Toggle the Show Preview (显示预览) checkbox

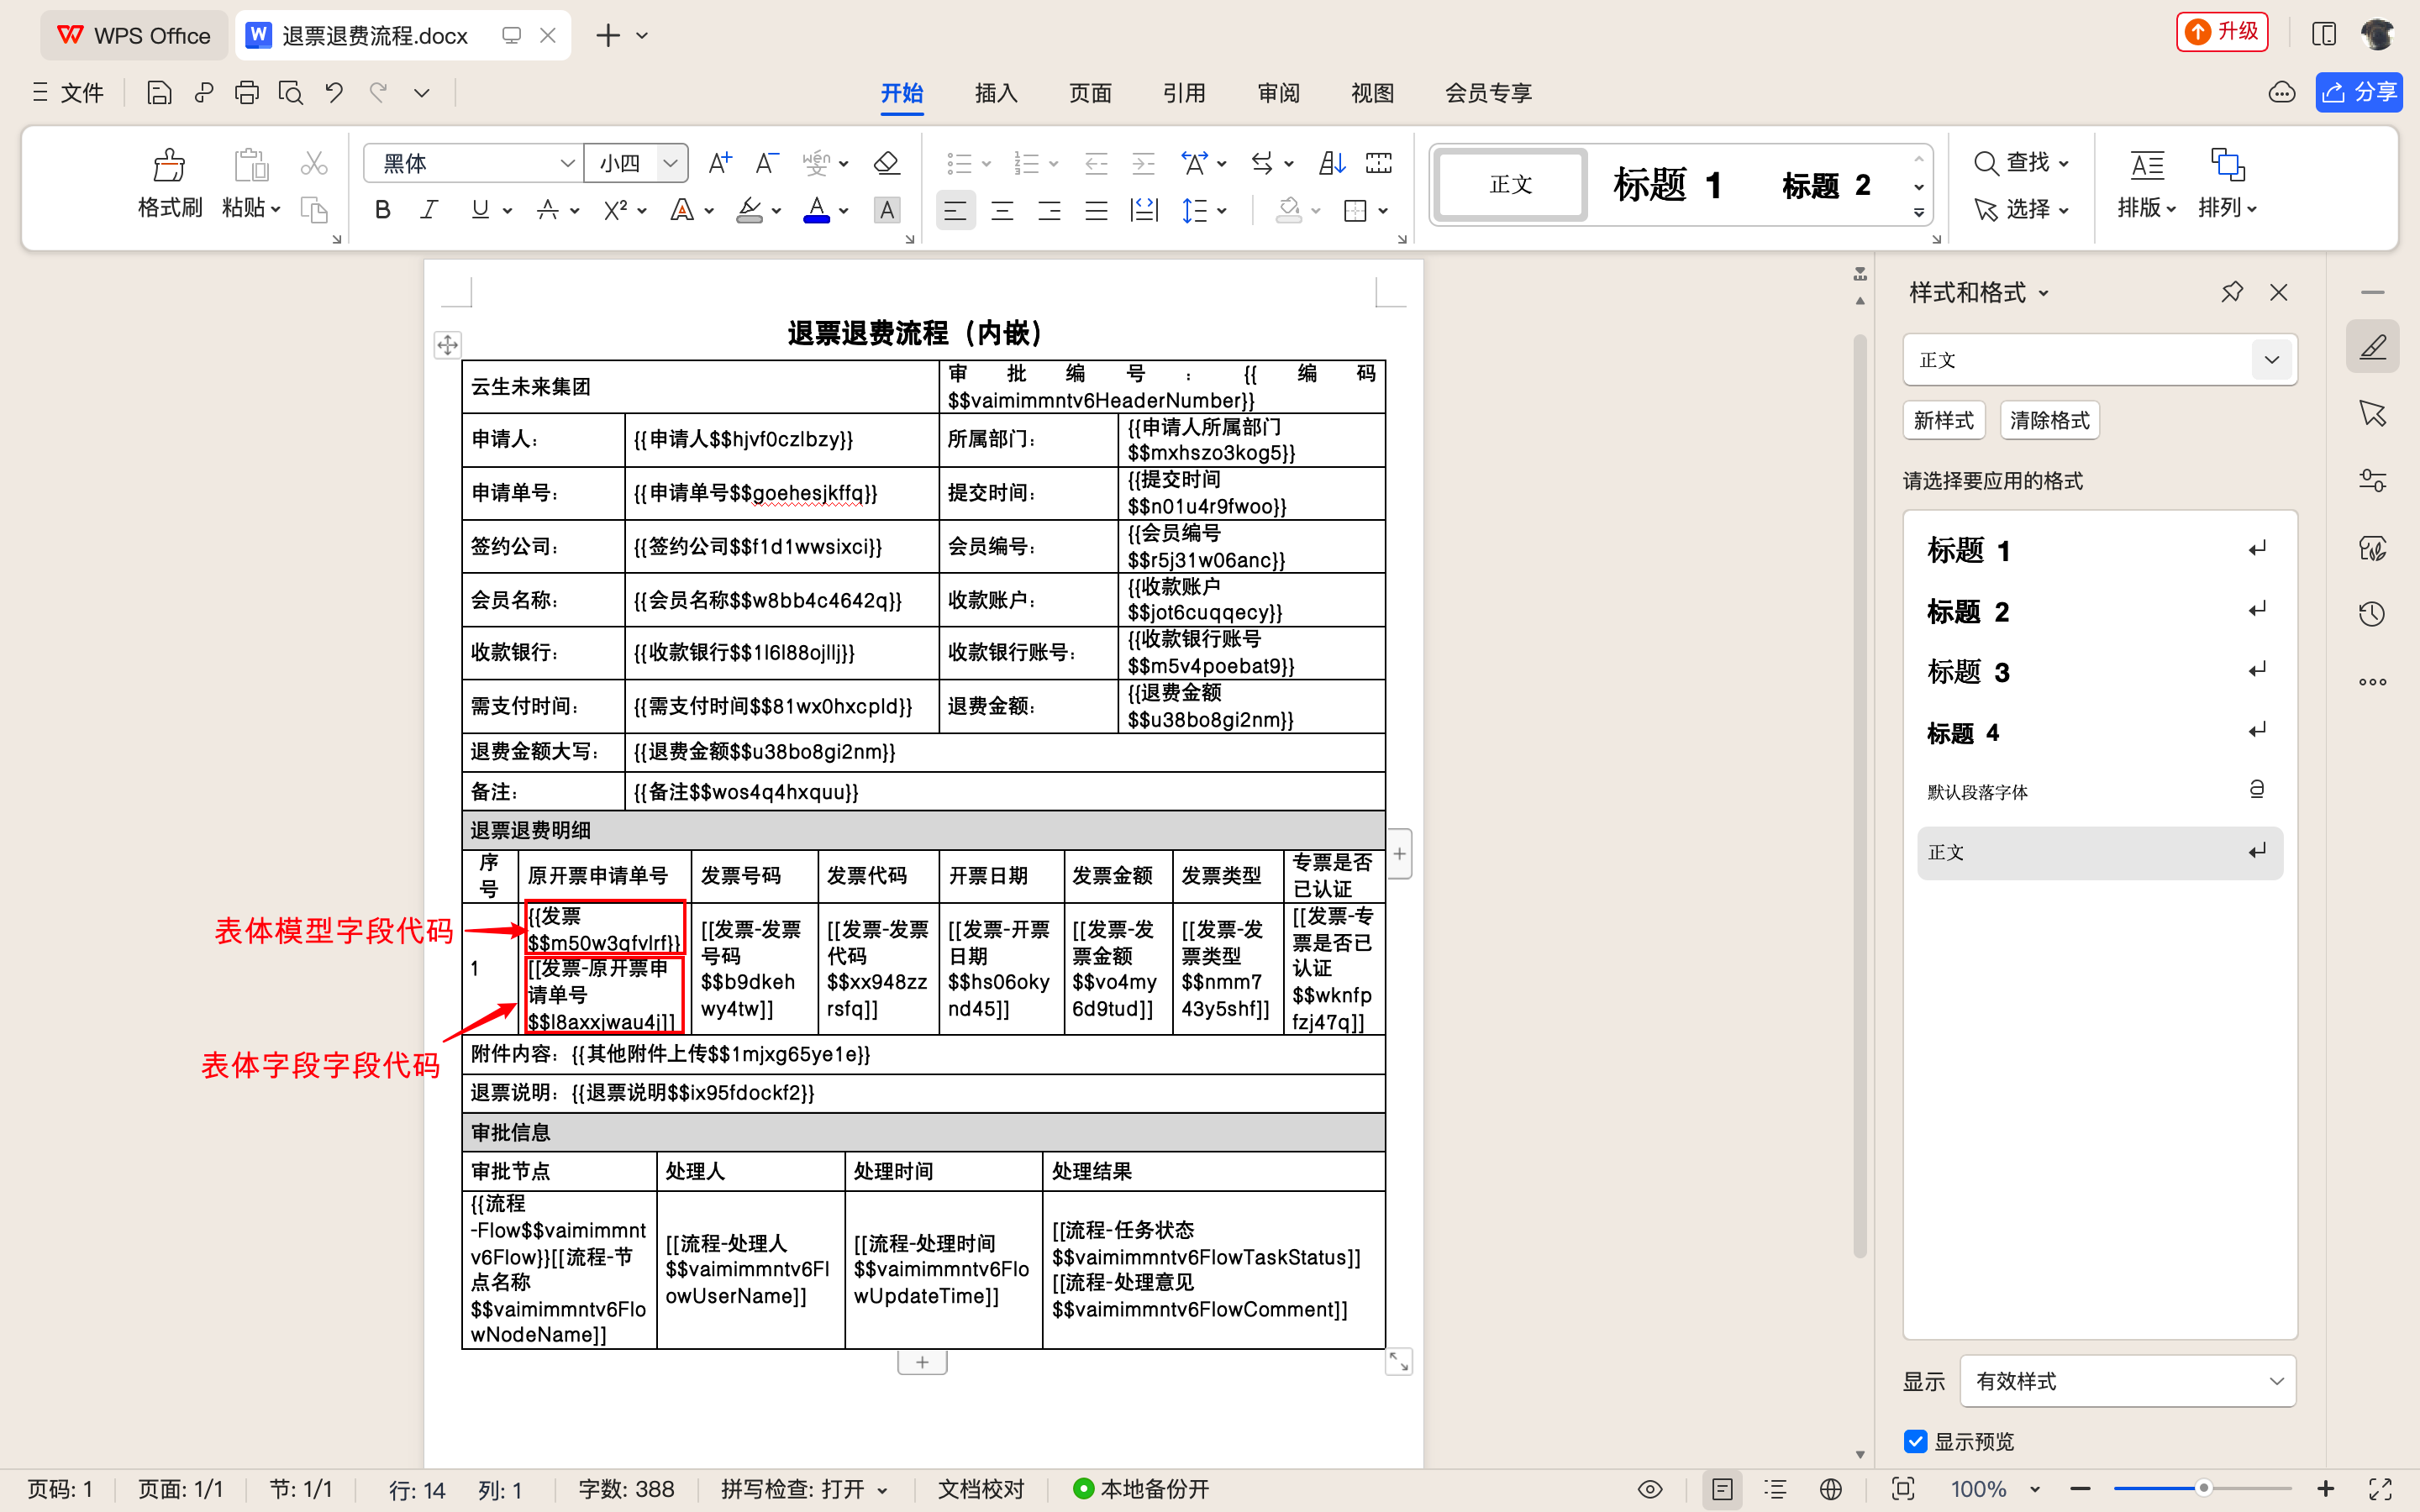tap(1915, 1441)
